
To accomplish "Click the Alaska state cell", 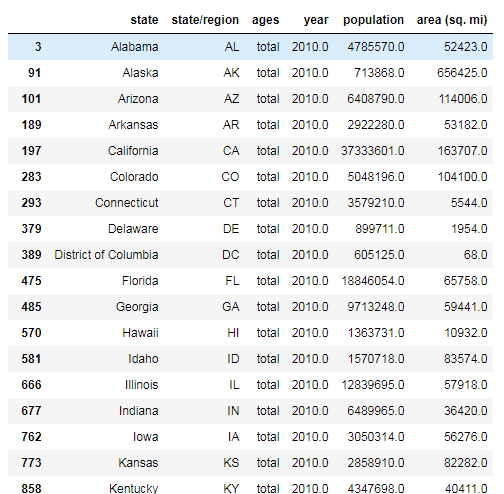I will [x=140, y=73].
